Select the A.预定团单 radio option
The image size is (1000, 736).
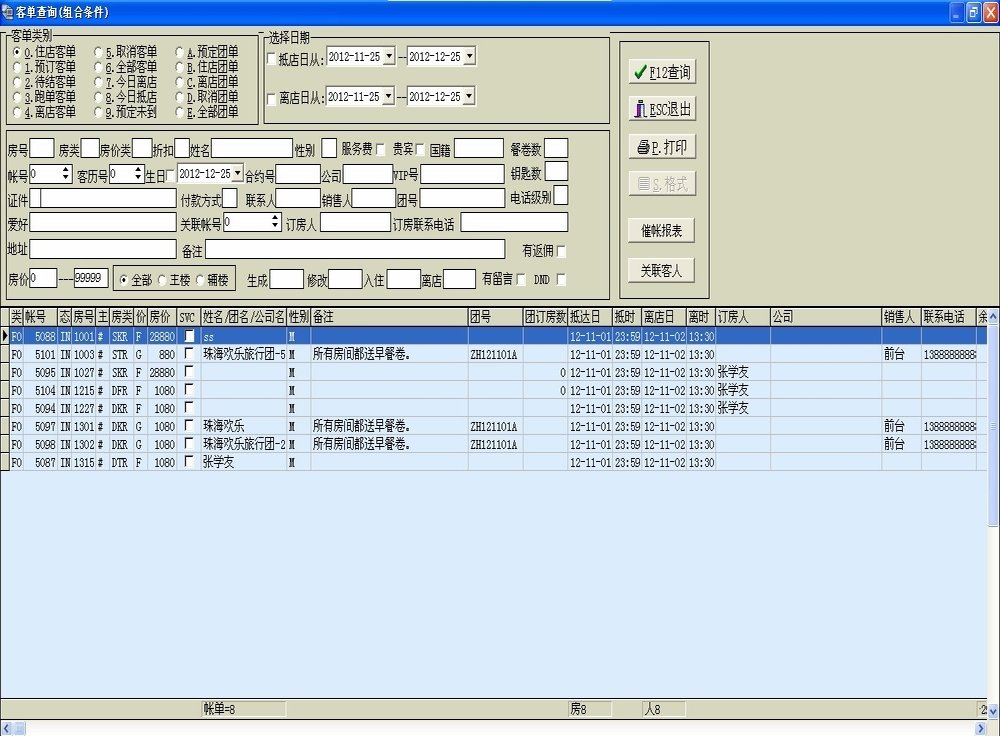tap(180, 52)
